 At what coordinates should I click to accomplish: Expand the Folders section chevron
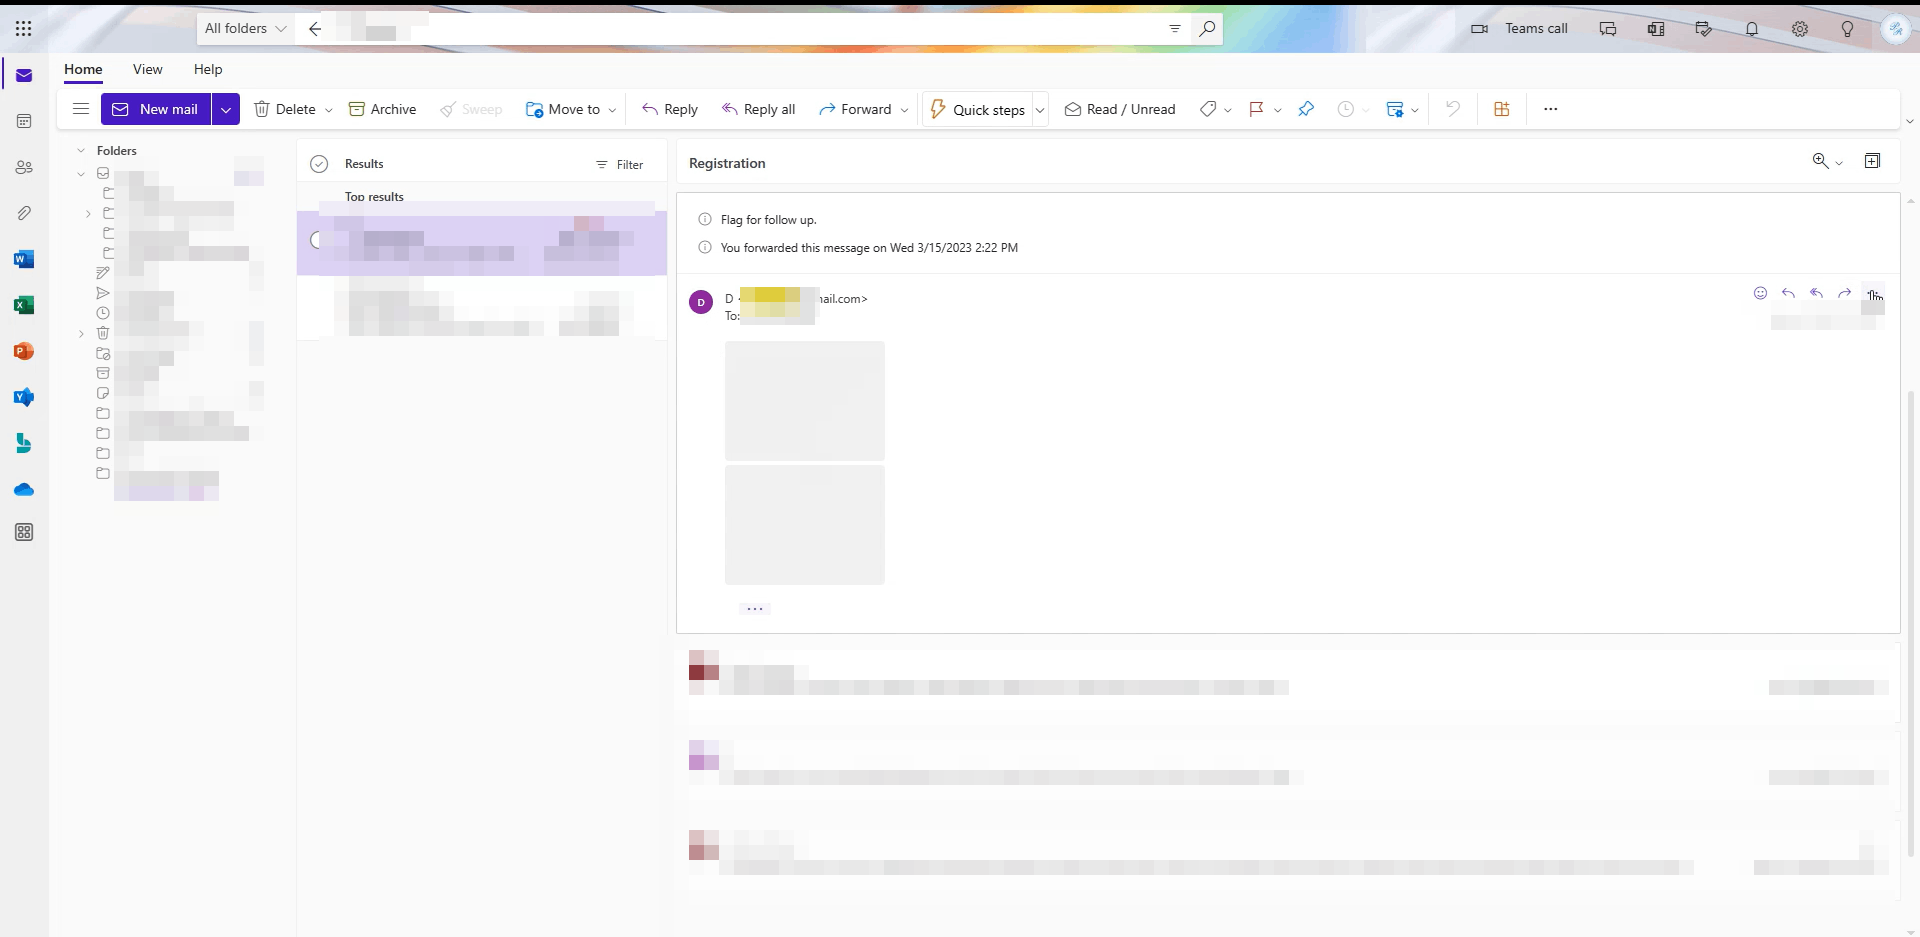point(80,150)
